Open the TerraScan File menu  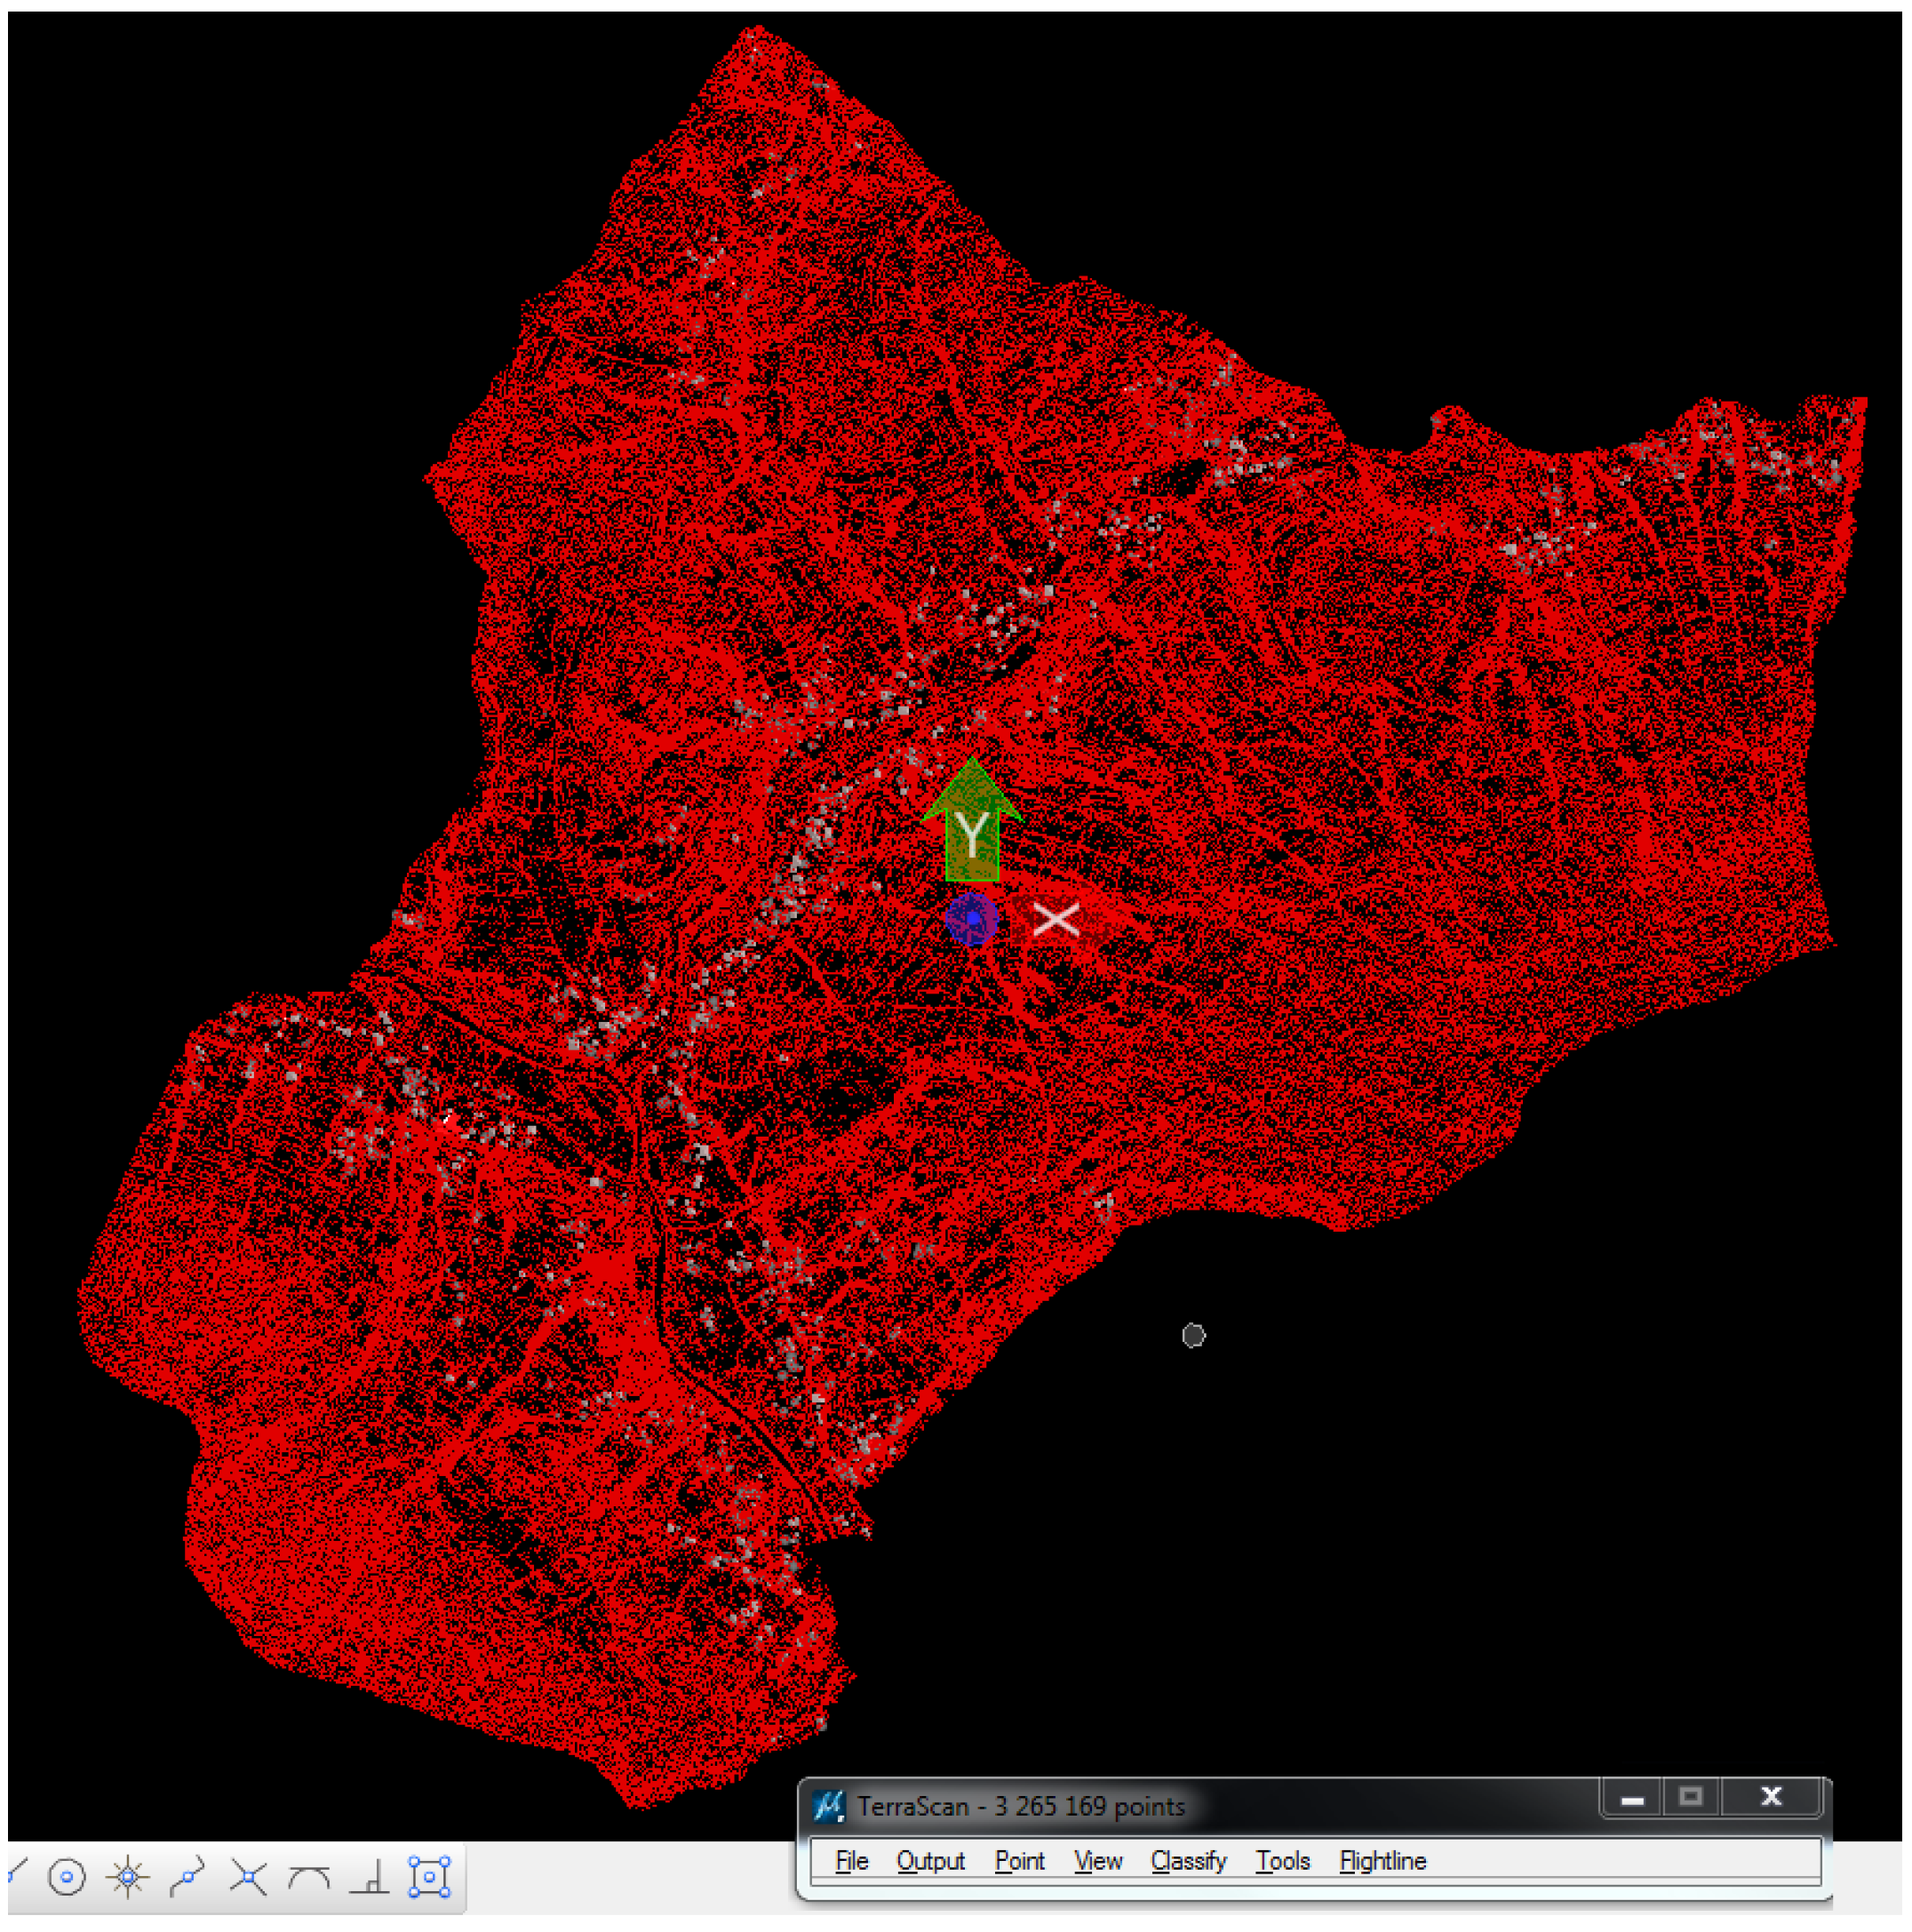click(x=851, y=1860)
